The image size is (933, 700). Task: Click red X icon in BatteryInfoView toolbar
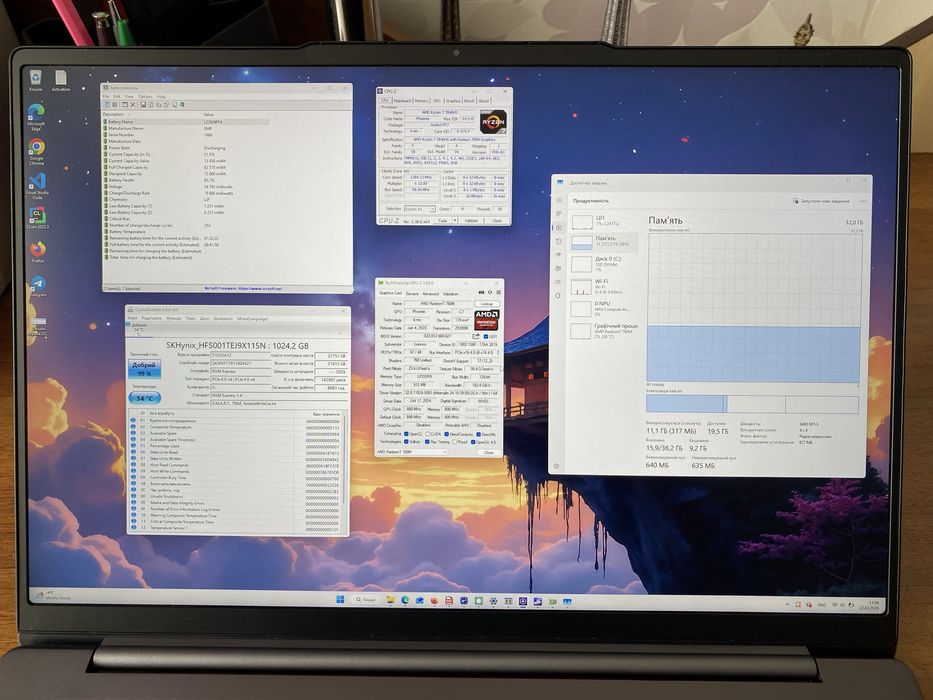click(x=133, y=105)
